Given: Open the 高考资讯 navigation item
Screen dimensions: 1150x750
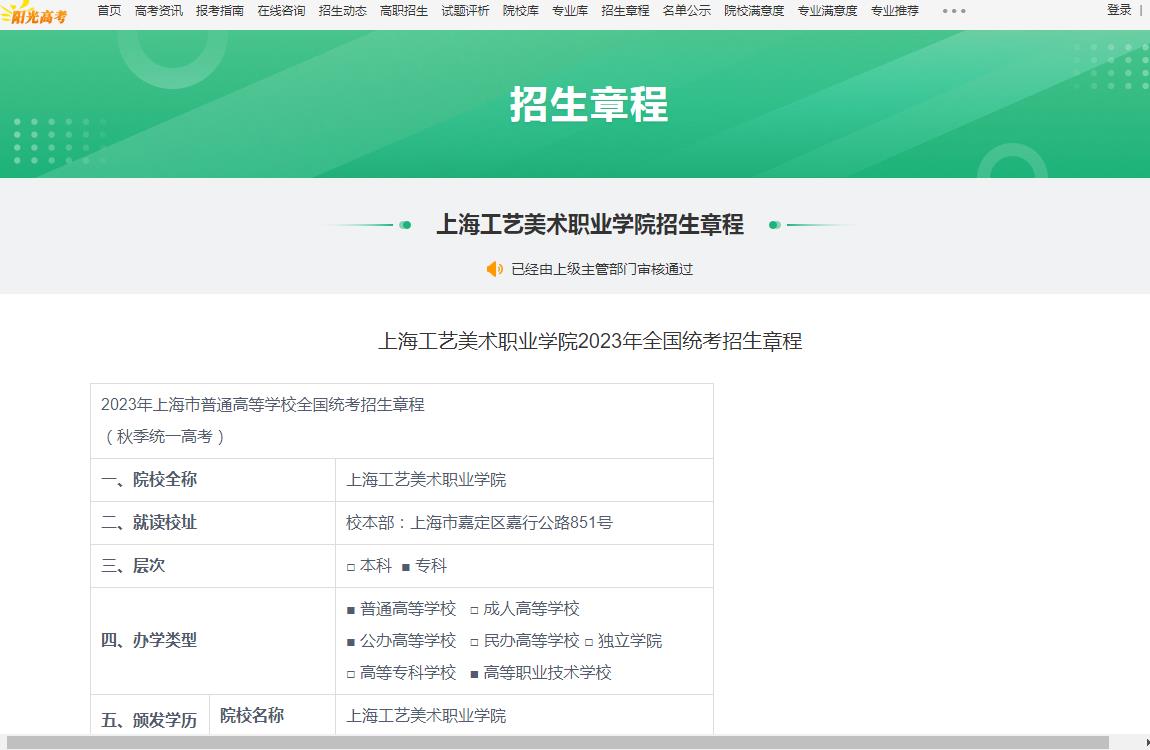Looking at the screenshot, I should point(158,10).
